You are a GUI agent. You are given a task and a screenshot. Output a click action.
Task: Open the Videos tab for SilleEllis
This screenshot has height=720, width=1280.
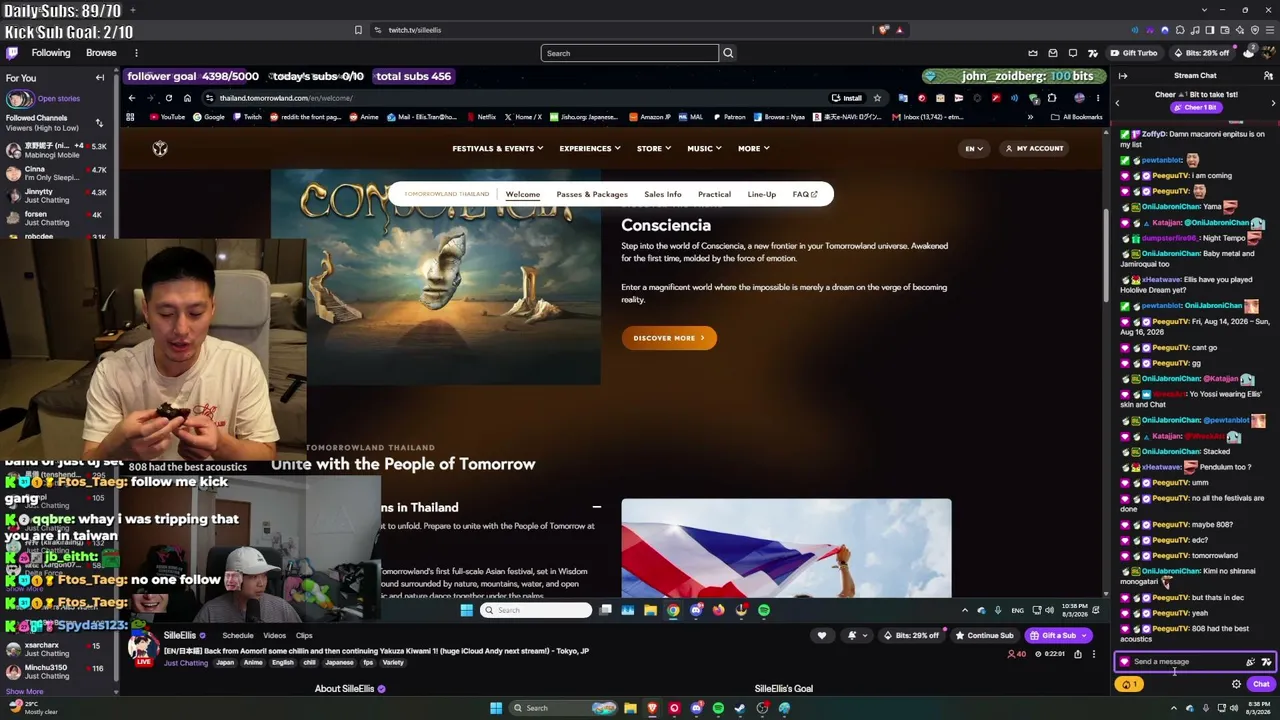(x=274, y=635)
